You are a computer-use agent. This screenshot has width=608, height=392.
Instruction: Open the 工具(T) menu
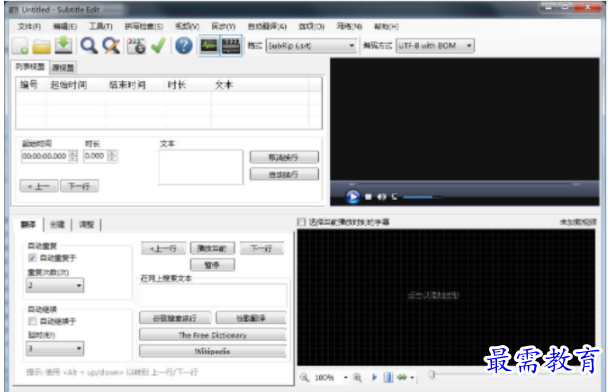coord(101,26)
